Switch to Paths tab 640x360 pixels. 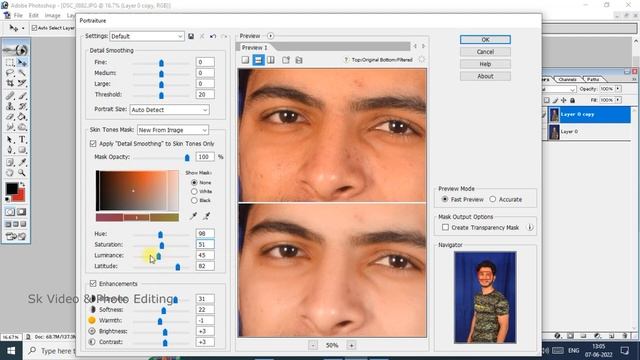(593, 79)
